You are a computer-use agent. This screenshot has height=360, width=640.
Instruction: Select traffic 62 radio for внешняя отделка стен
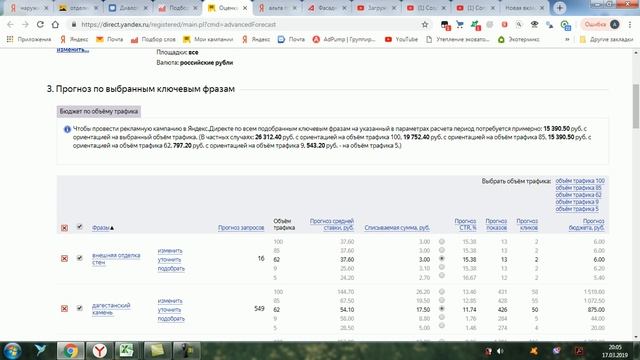click(442, 259)
